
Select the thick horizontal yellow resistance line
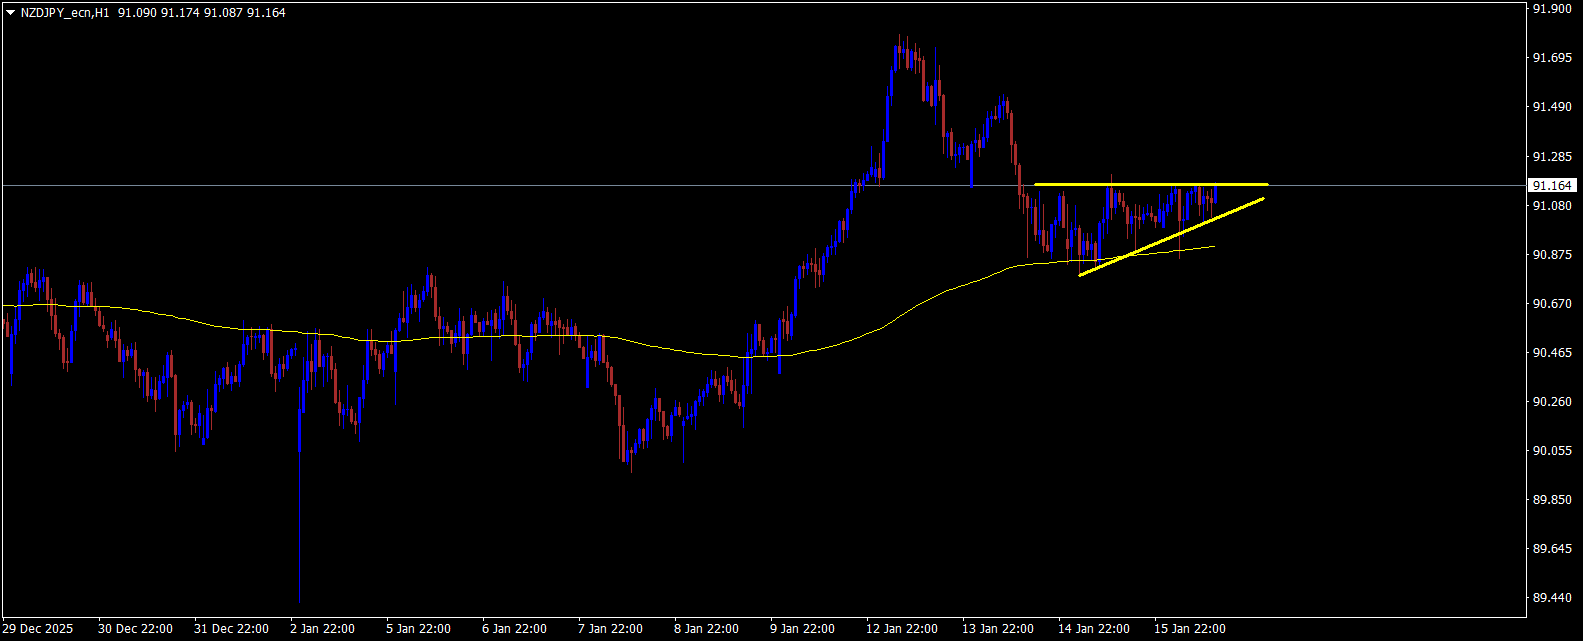pyautogui.click(x=1151, y=184)
